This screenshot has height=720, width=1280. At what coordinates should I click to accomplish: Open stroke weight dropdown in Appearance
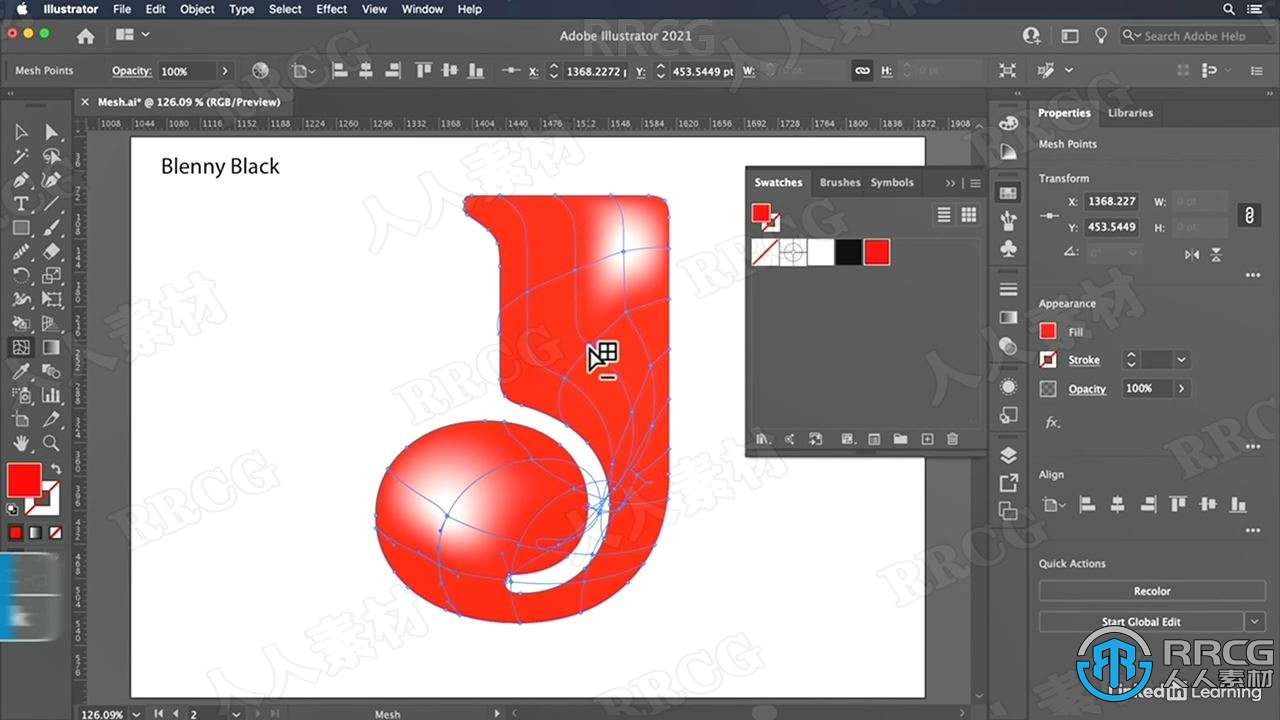tap(1182, 360)
